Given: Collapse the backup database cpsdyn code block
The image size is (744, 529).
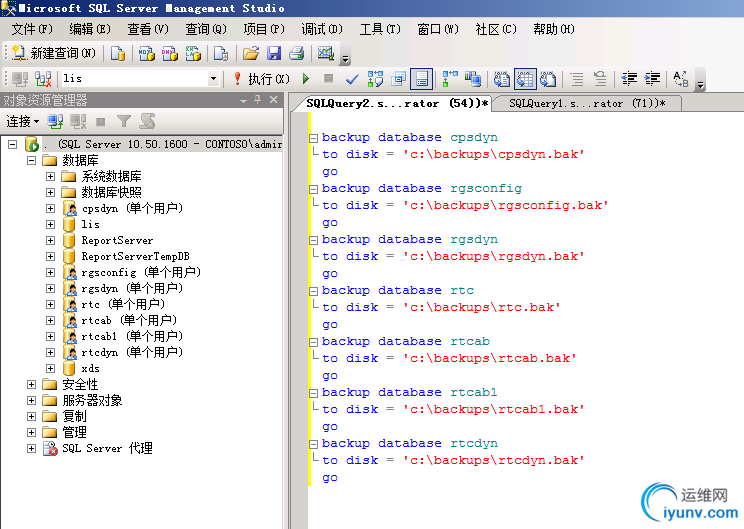Looking at the screenshot, I should (313, 138).
